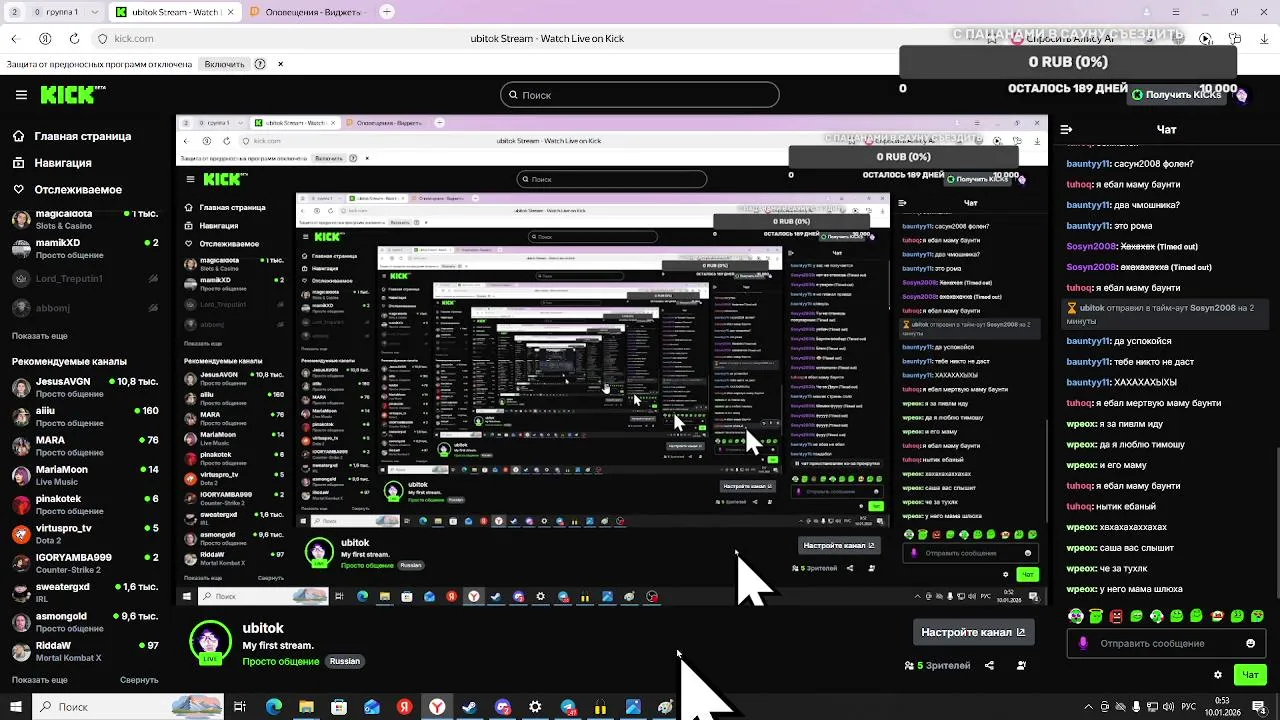Click Настройте канал button

pos(973,632)
